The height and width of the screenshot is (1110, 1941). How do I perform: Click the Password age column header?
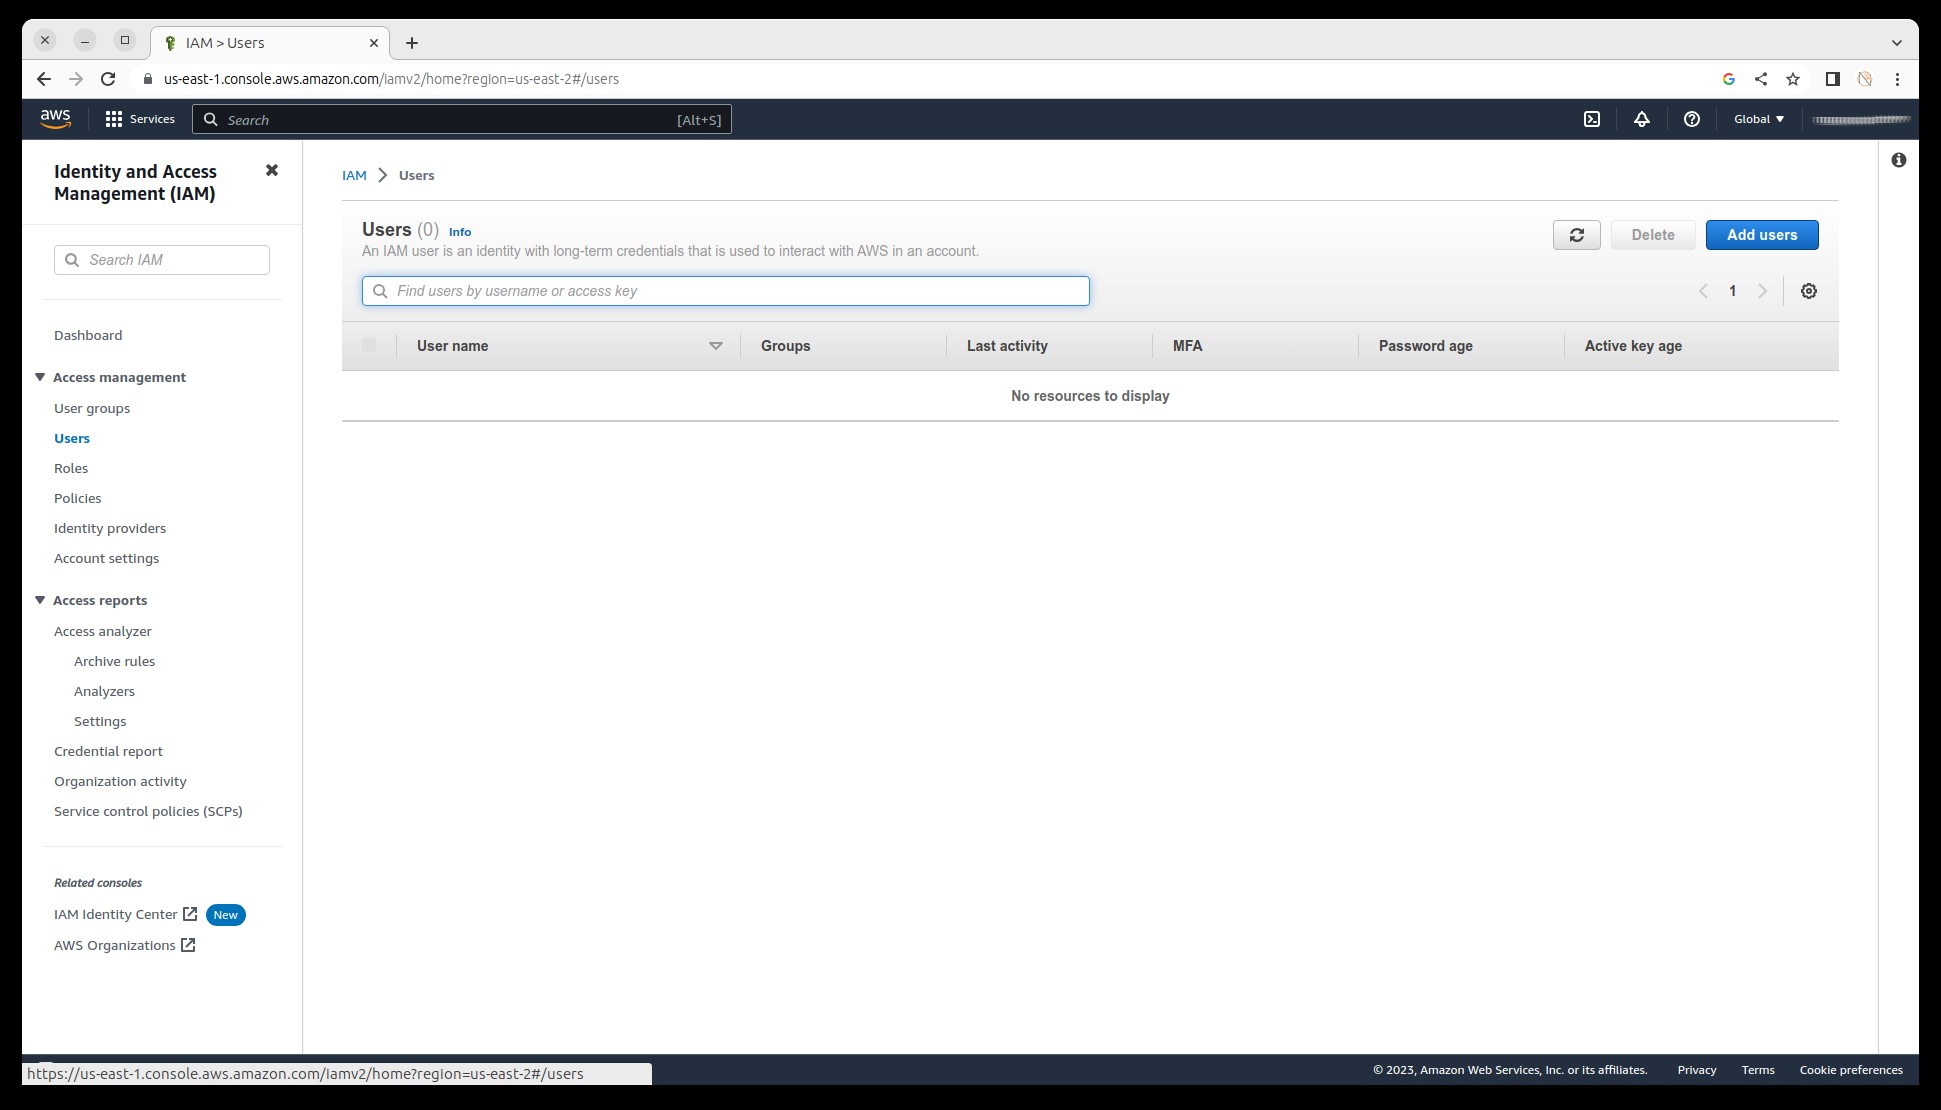click(1426, 346)
